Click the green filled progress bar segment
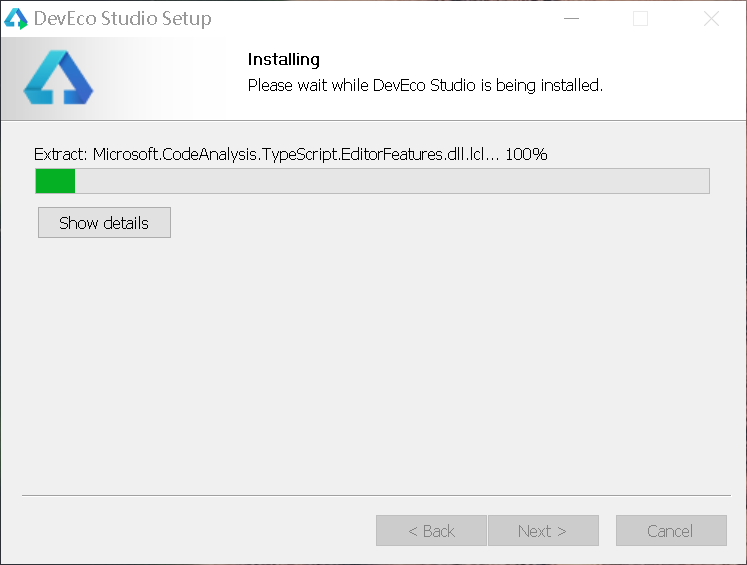The image size is (747, 565). [x=55, y=181]
